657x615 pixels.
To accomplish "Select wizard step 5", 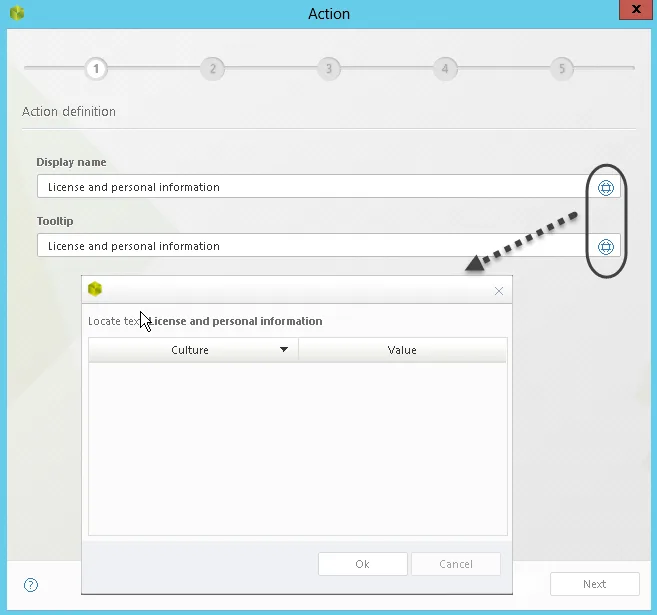I will (x=562, y=68).
